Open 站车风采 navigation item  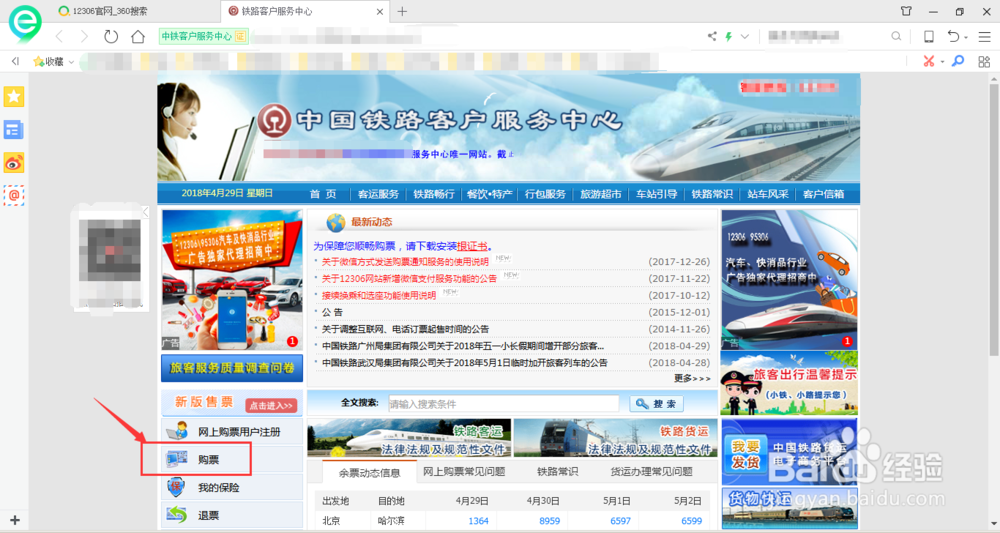pyautogui.click(x=768, y=194)
